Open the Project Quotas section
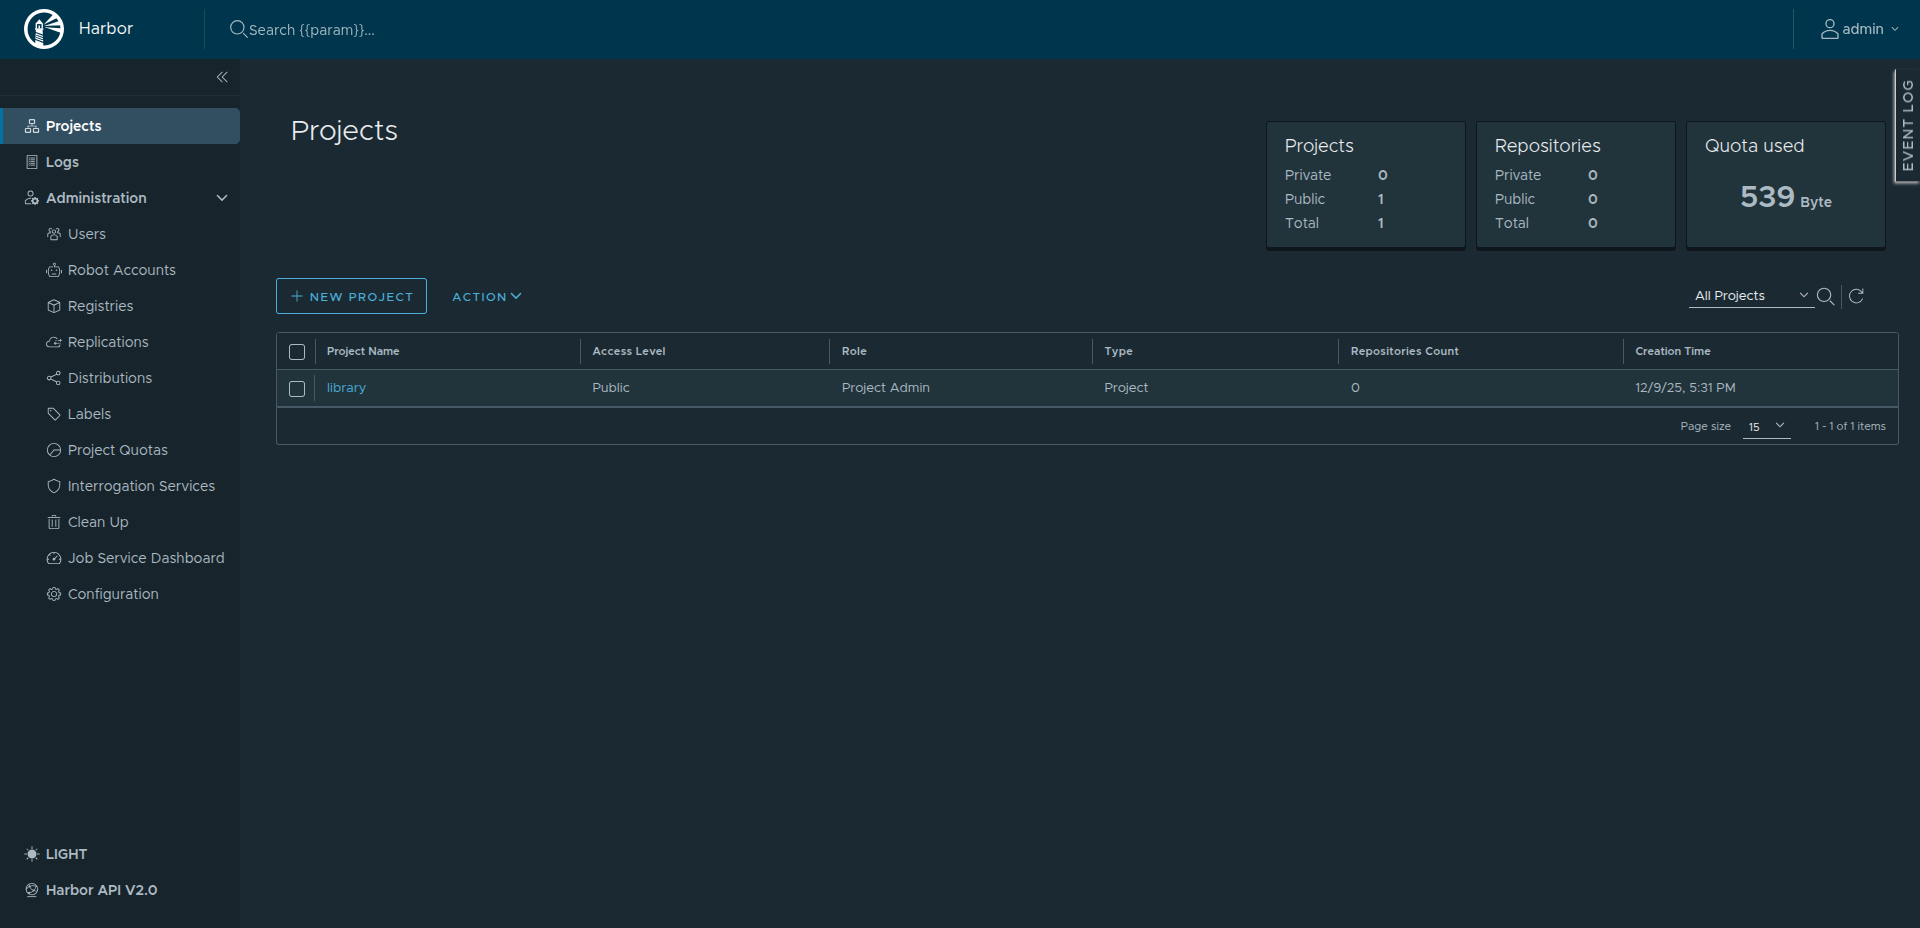This screenshot has height=928, width=1920. [117, 449]
